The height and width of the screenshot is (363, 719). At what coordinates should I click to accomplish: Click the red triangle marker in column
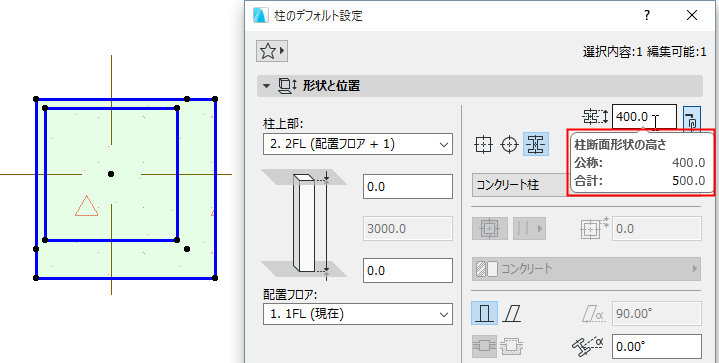click(x=86, y=206)
